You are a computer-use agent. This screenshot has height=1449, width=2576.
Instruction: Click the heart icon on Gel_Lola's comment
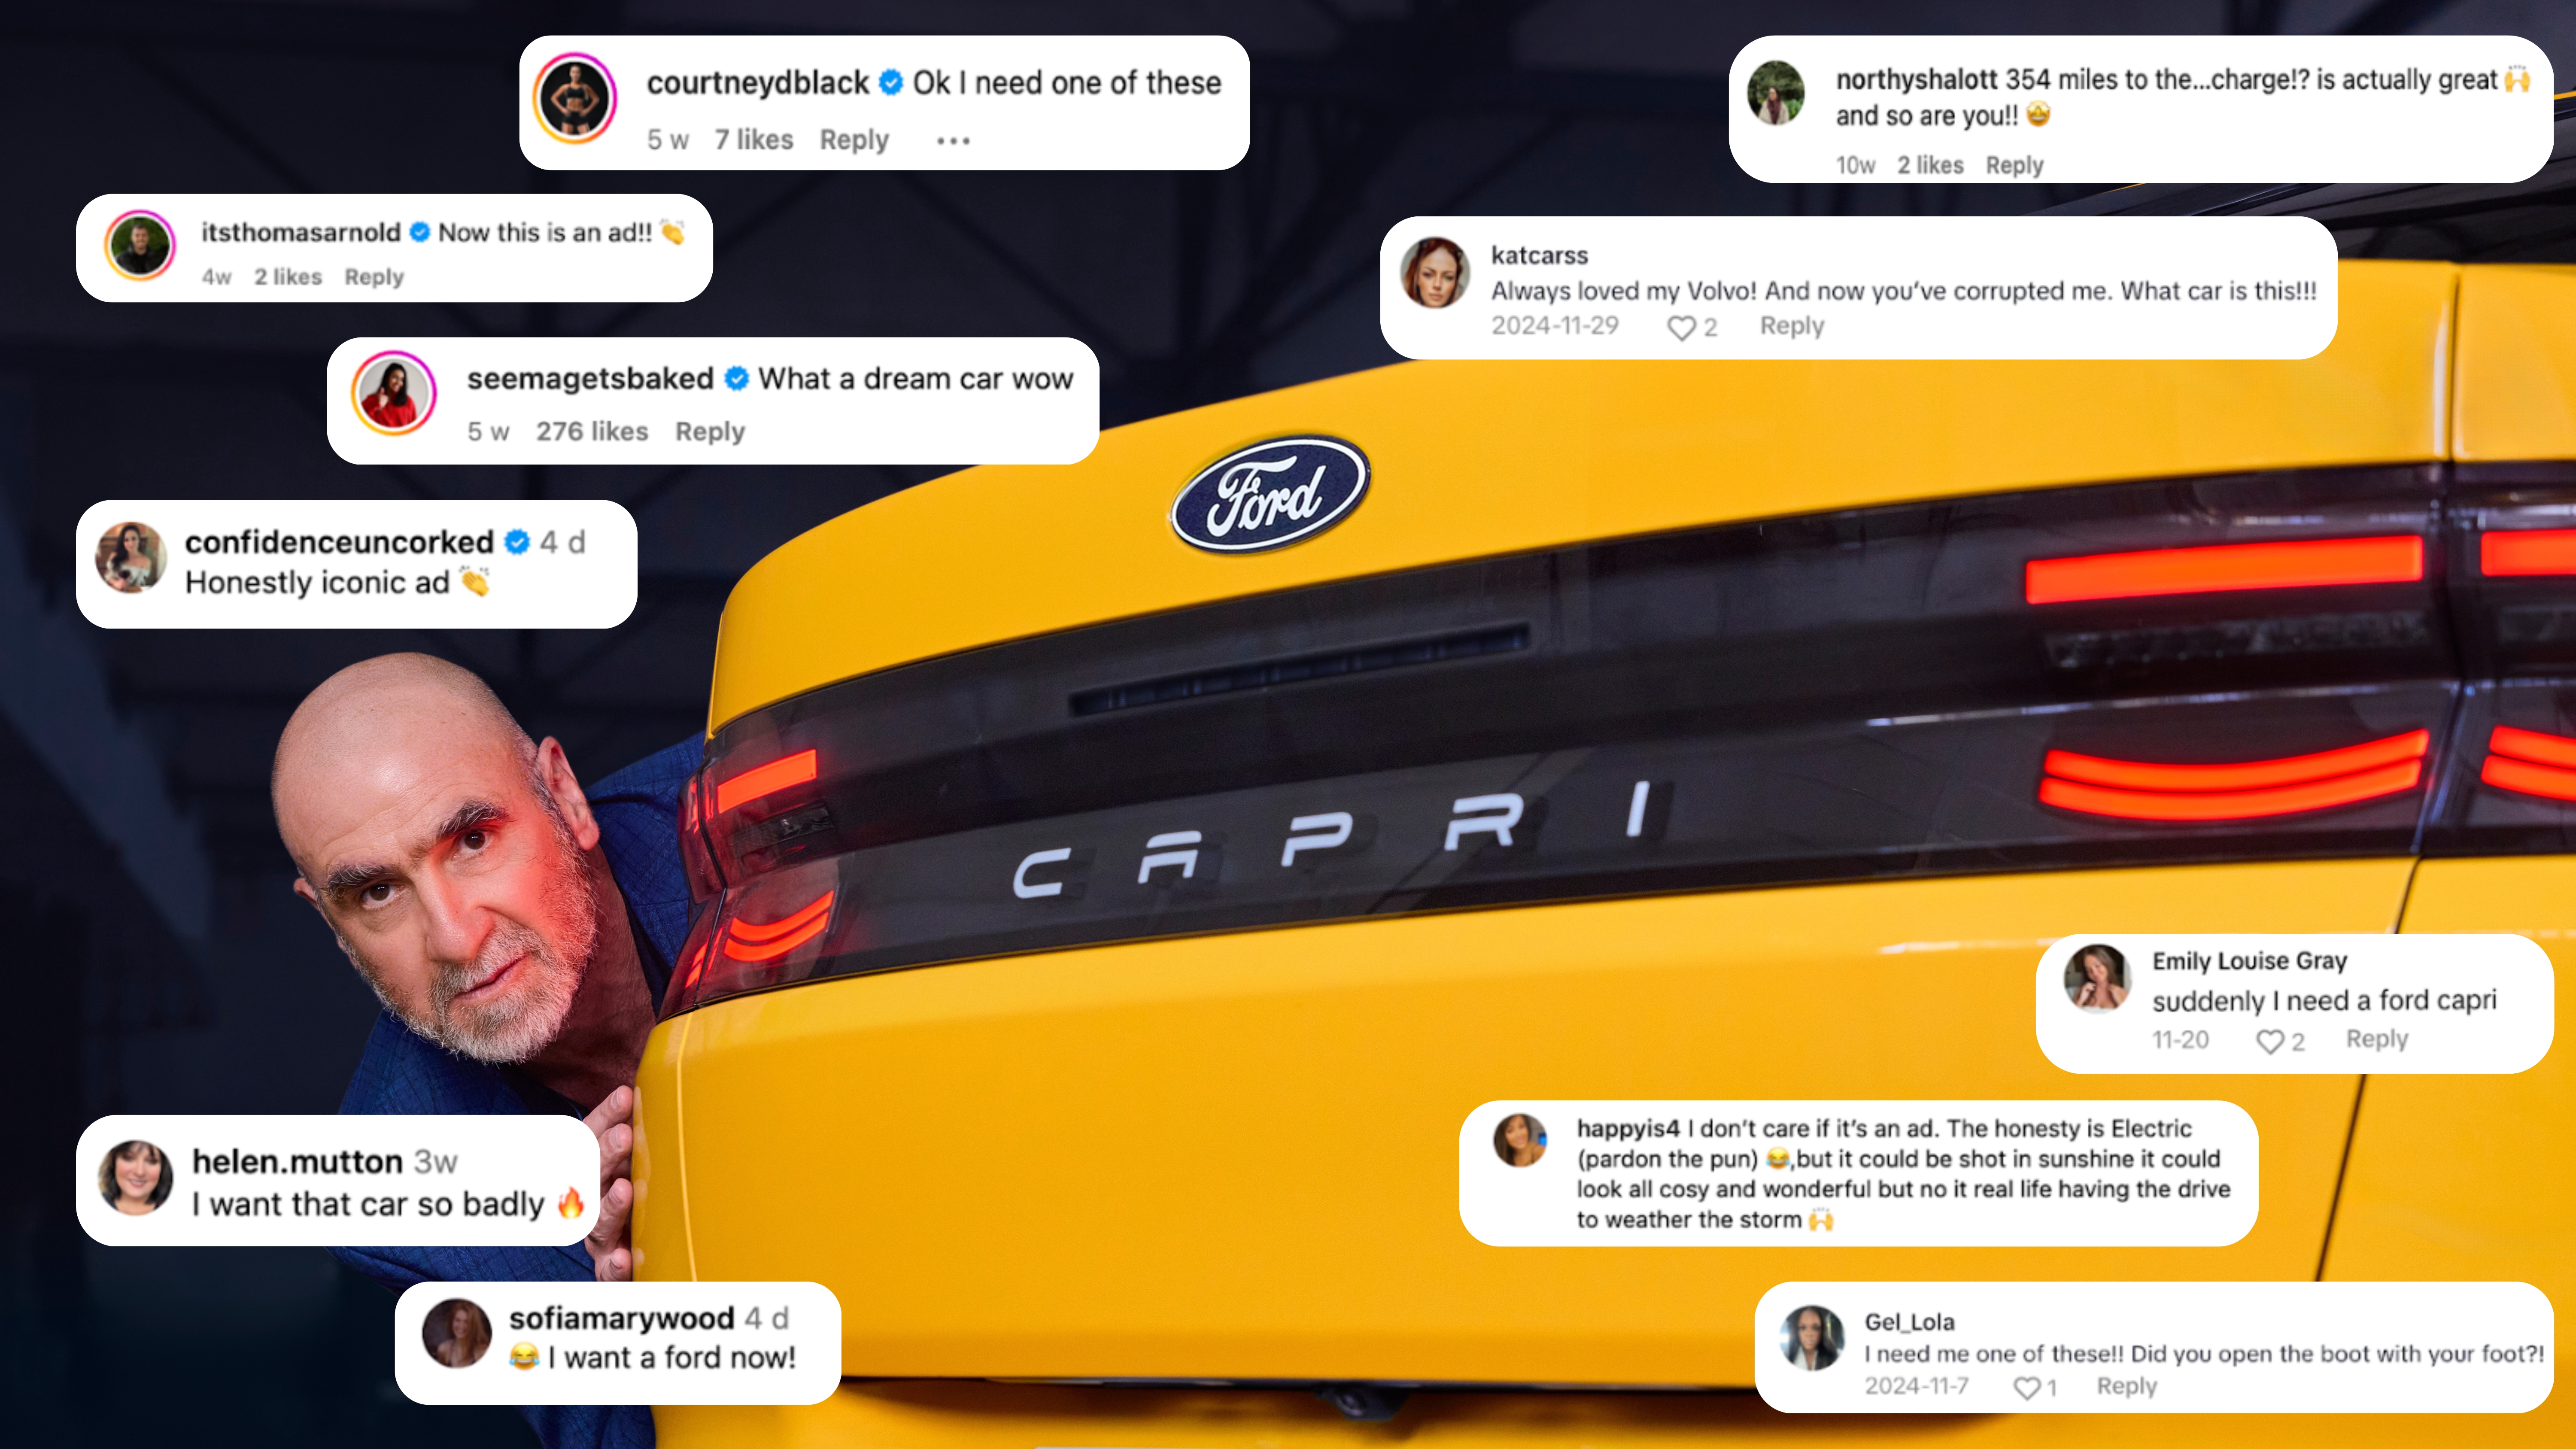(2026, 1388)
